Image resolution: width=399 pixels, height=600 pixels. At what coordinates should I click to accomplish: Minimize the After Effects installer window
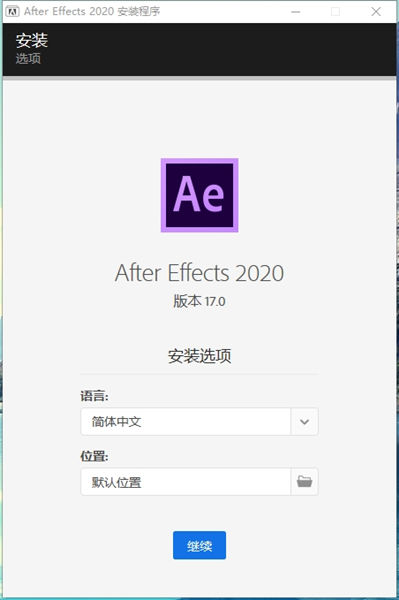[x=295, y=12]
